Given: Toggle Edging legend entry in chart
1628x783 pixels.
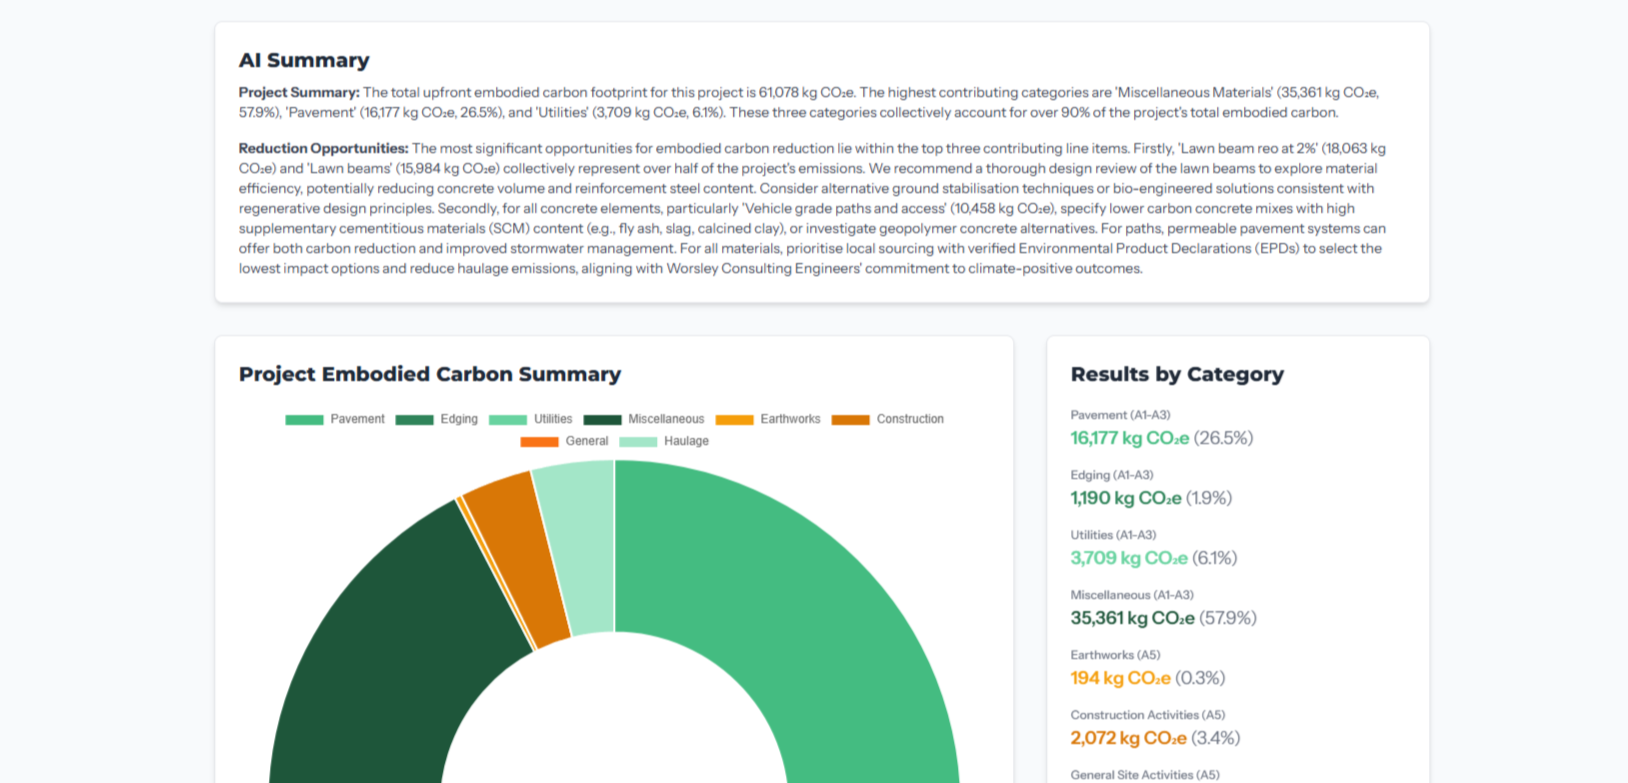Looking at the screenshot, I should point(437,419).
